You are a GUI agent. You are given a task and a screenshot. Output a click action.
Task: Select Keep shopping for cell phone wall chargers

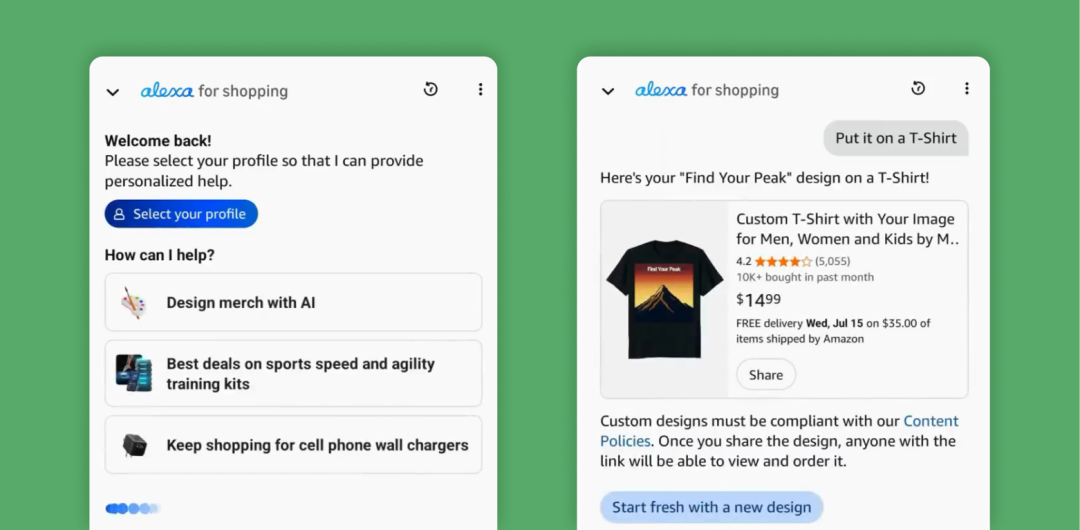click(293, 445)
